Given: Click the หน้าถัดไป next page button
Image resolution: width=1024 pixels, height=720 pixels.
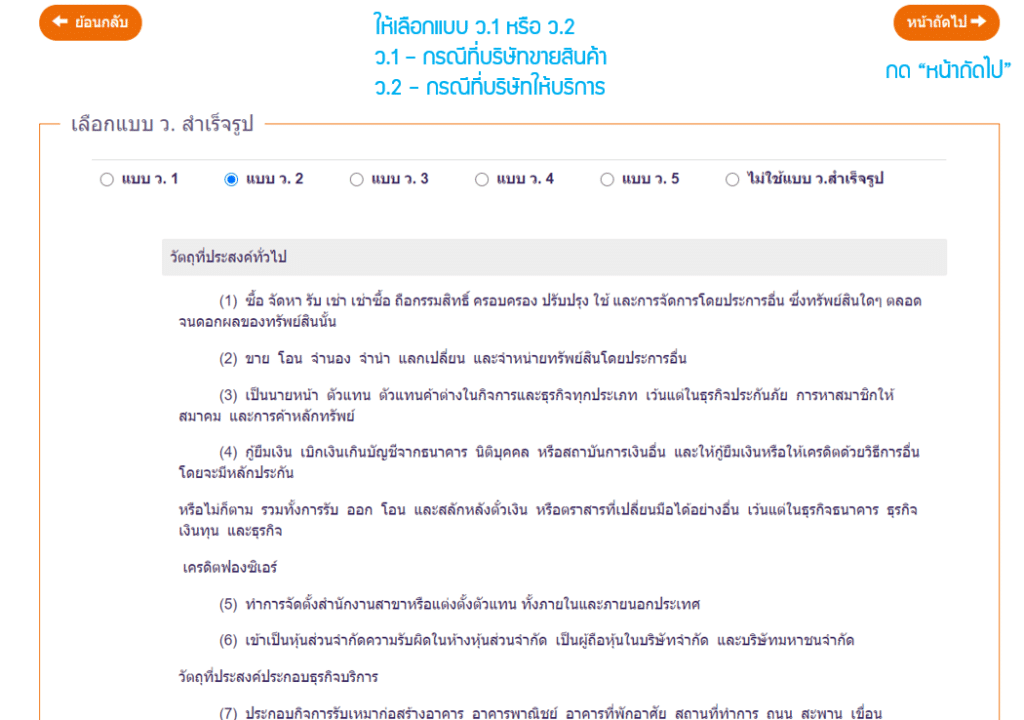Looking at the screenshot, I should click(946, 23).
